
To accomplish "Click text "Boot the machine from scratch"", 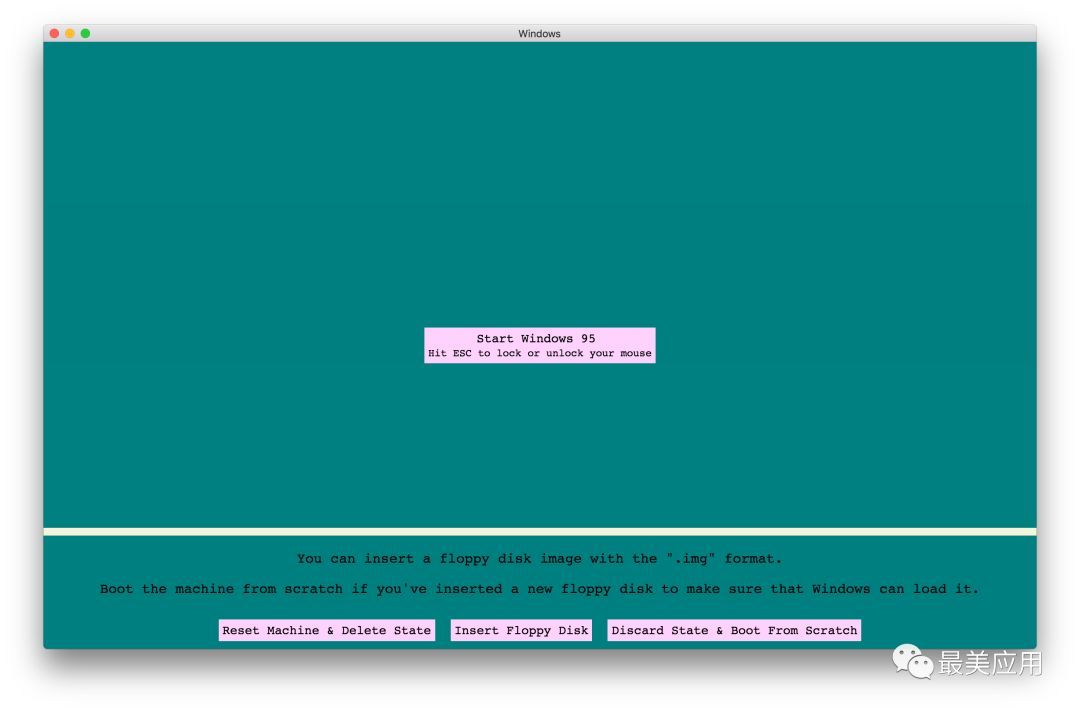I will click(x=221, y=589).
